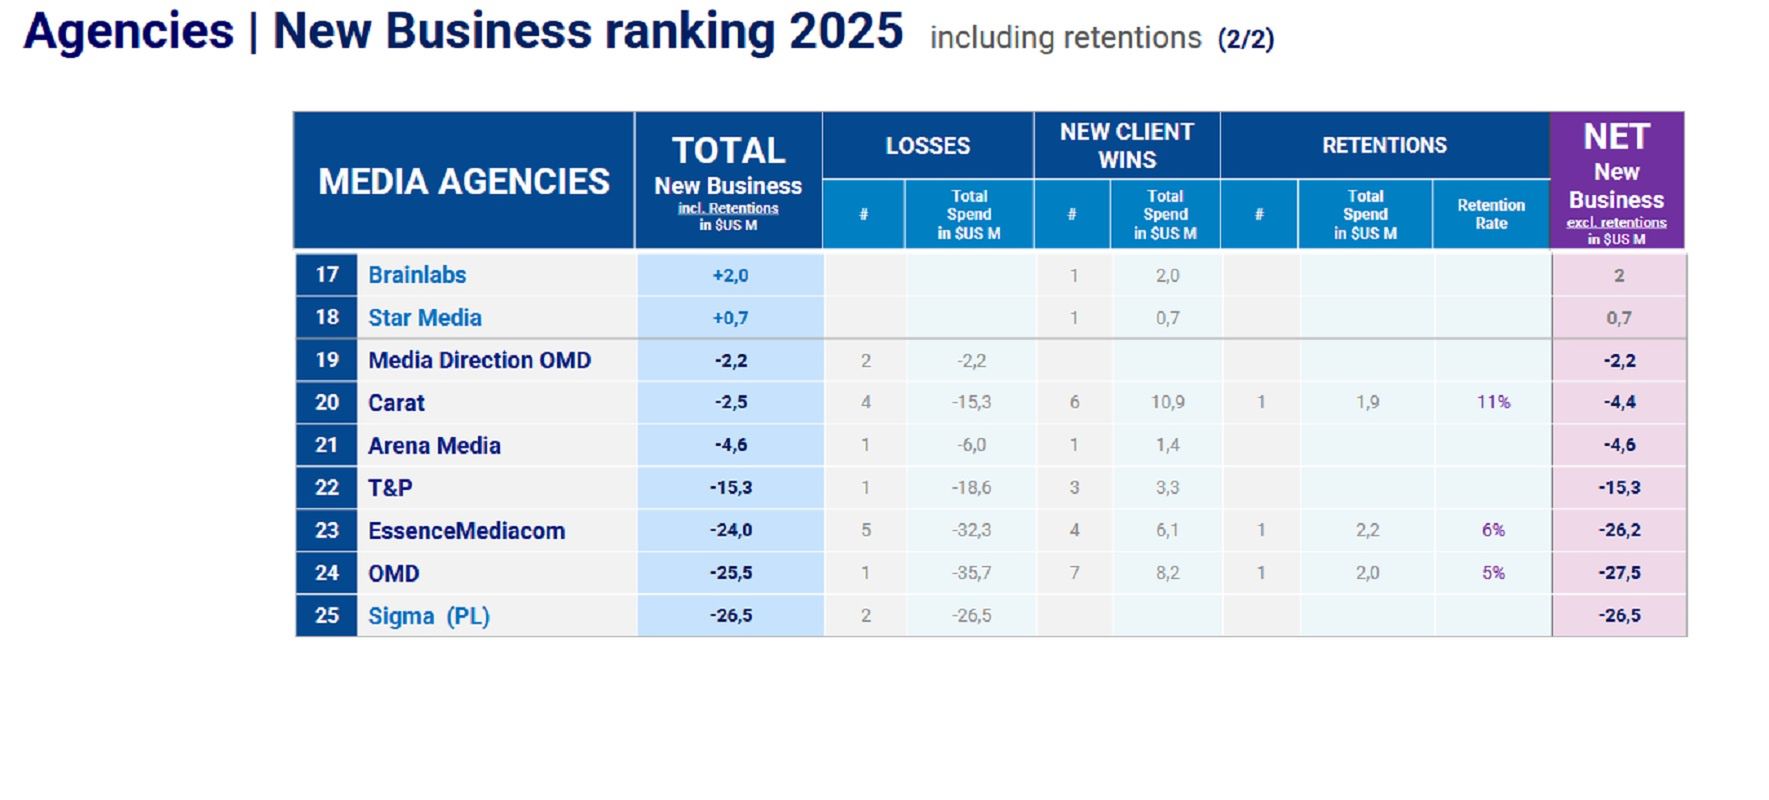Viewport: 1769px width, 800px height.
Task: Click rank number 25 cell
Action: [327, 616]
